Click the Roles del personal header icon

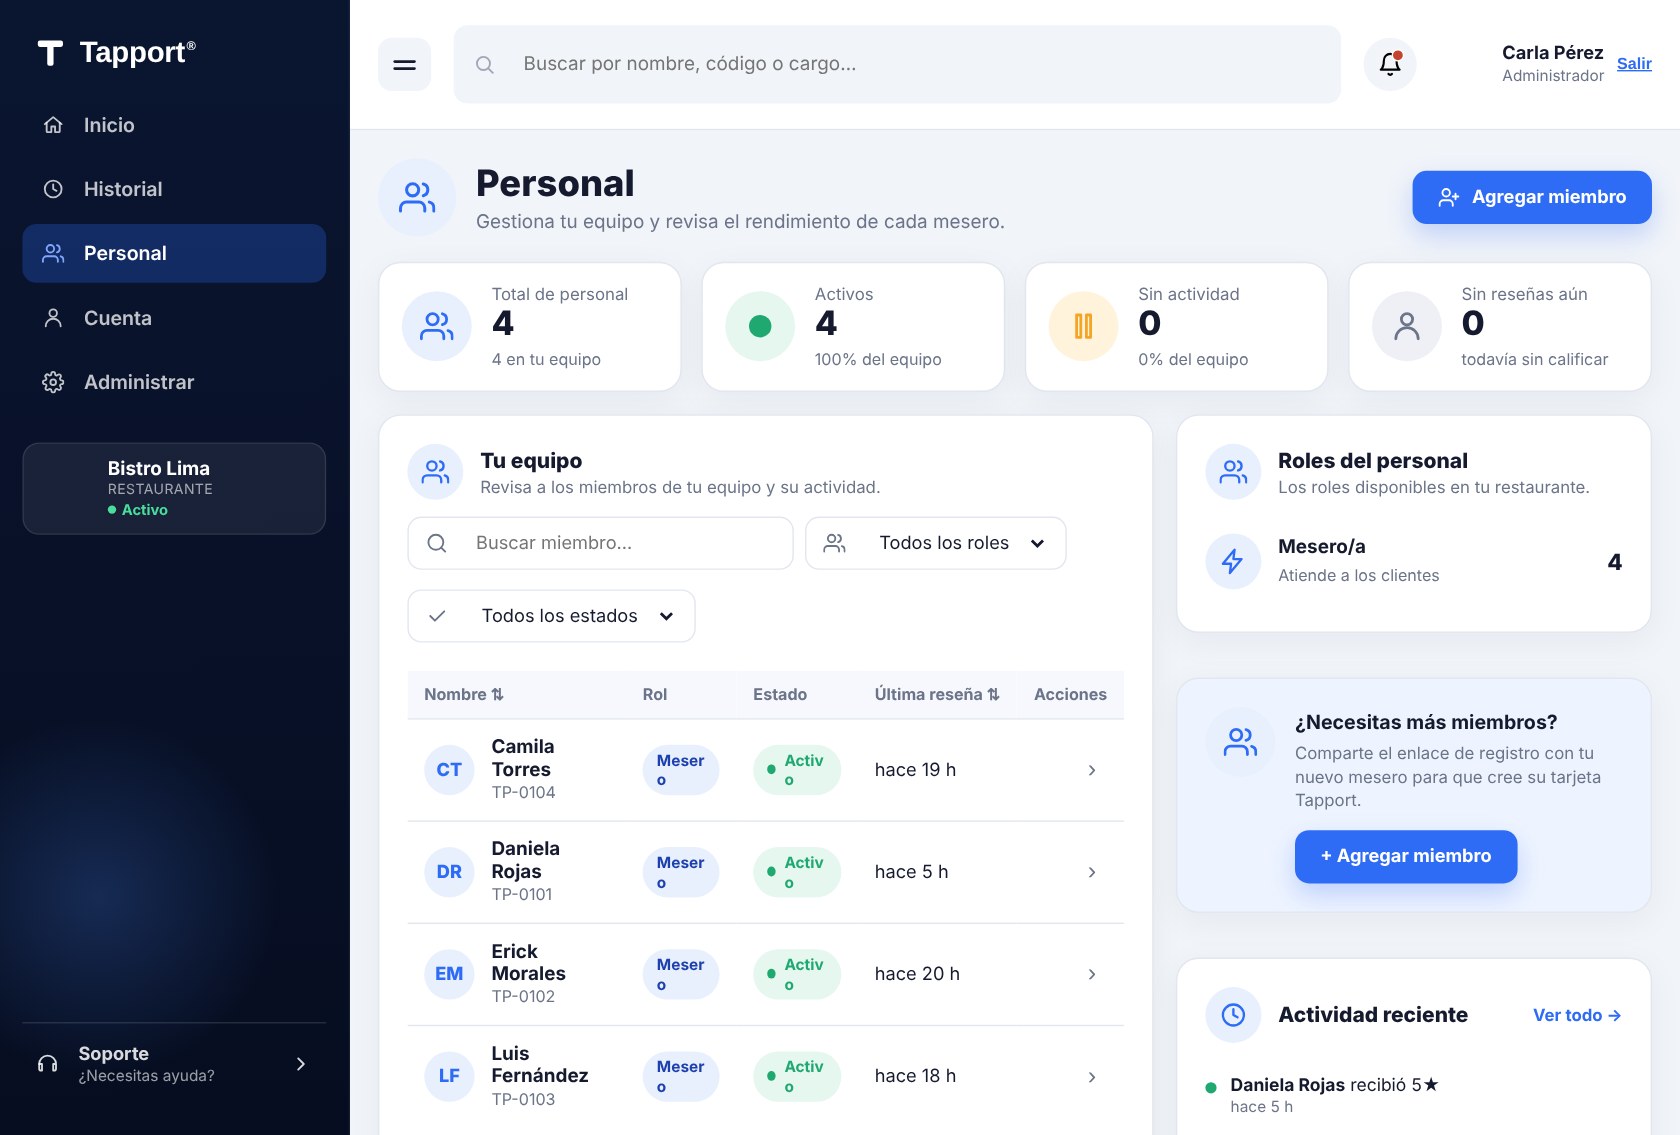(x=1233, y=472)
